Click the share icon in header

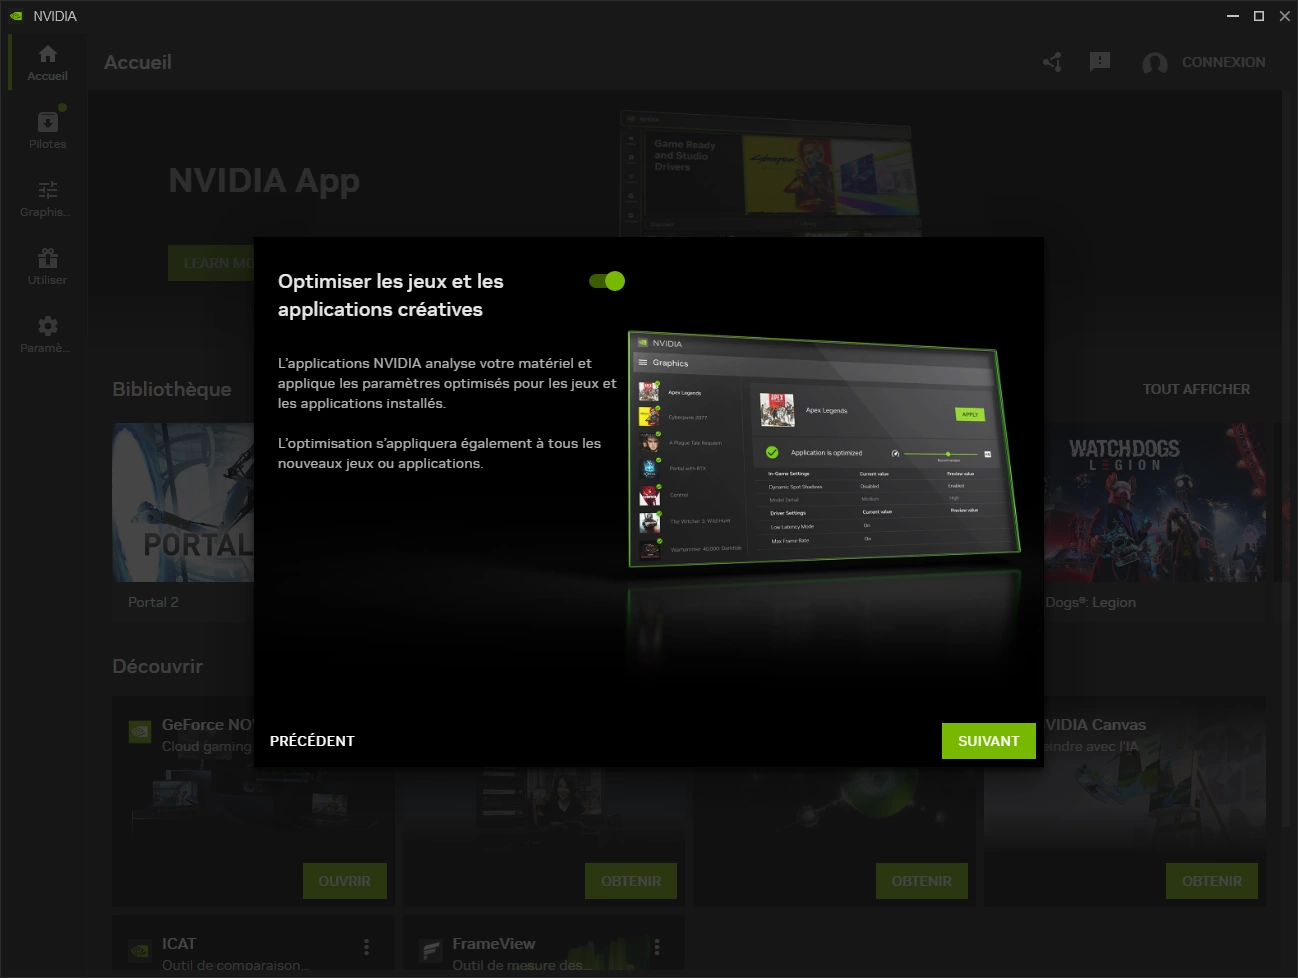coord(1052,62)
